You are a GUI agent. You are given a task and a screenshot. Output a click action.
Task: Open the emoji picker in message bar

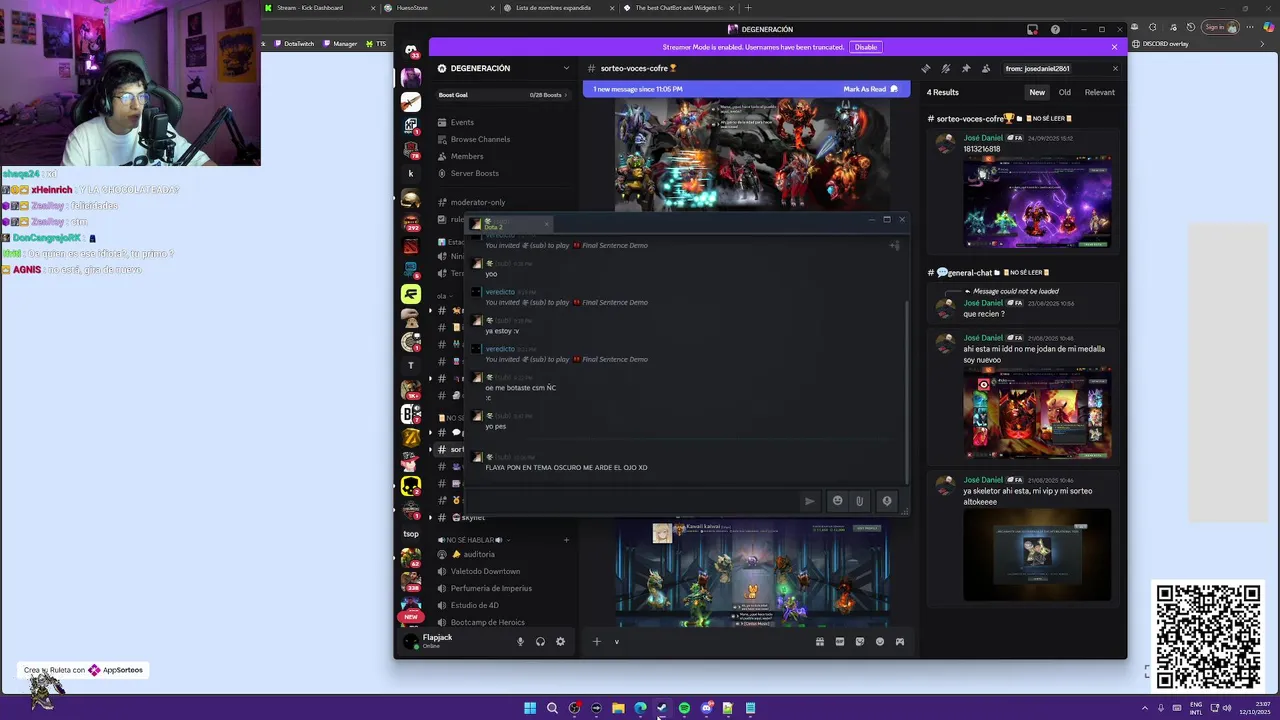[880, 641]
